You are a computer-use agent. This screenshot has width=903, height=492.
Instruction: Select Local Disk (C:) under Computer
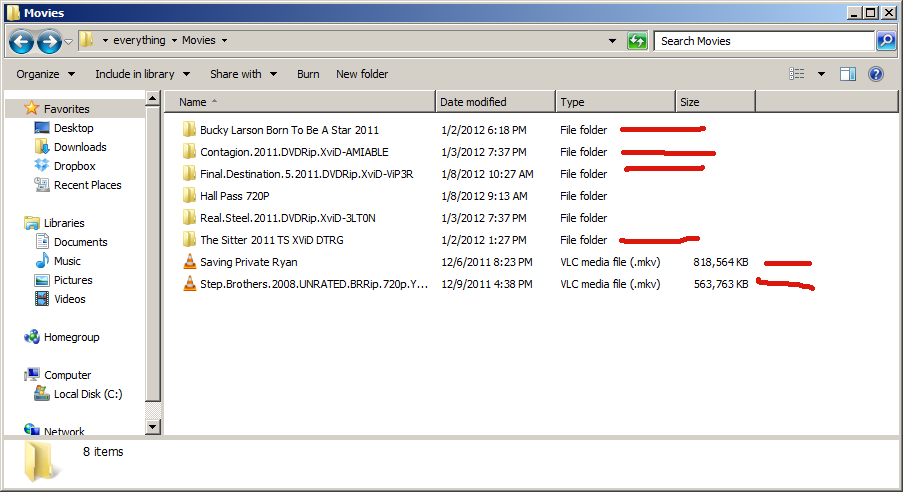click(x=87, y=394)
